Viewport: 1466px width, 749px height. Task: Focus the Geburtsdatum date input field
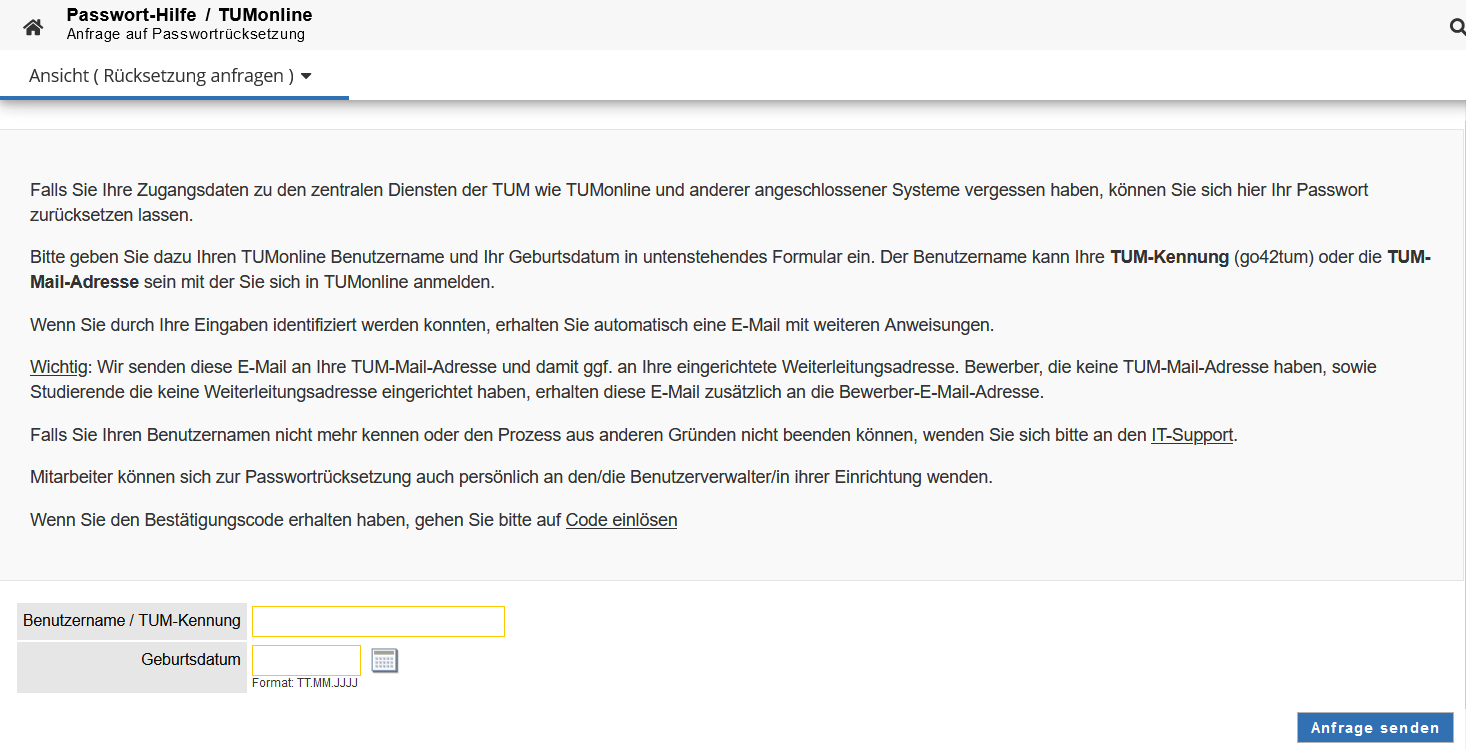(x=306, y=660)
